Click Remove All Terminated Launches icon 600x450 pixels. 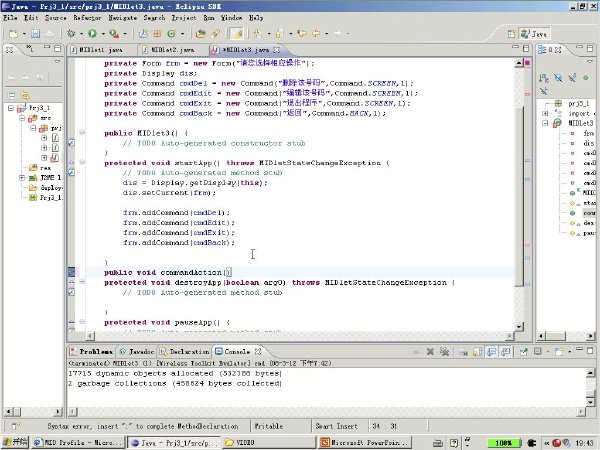click(444, 351)
